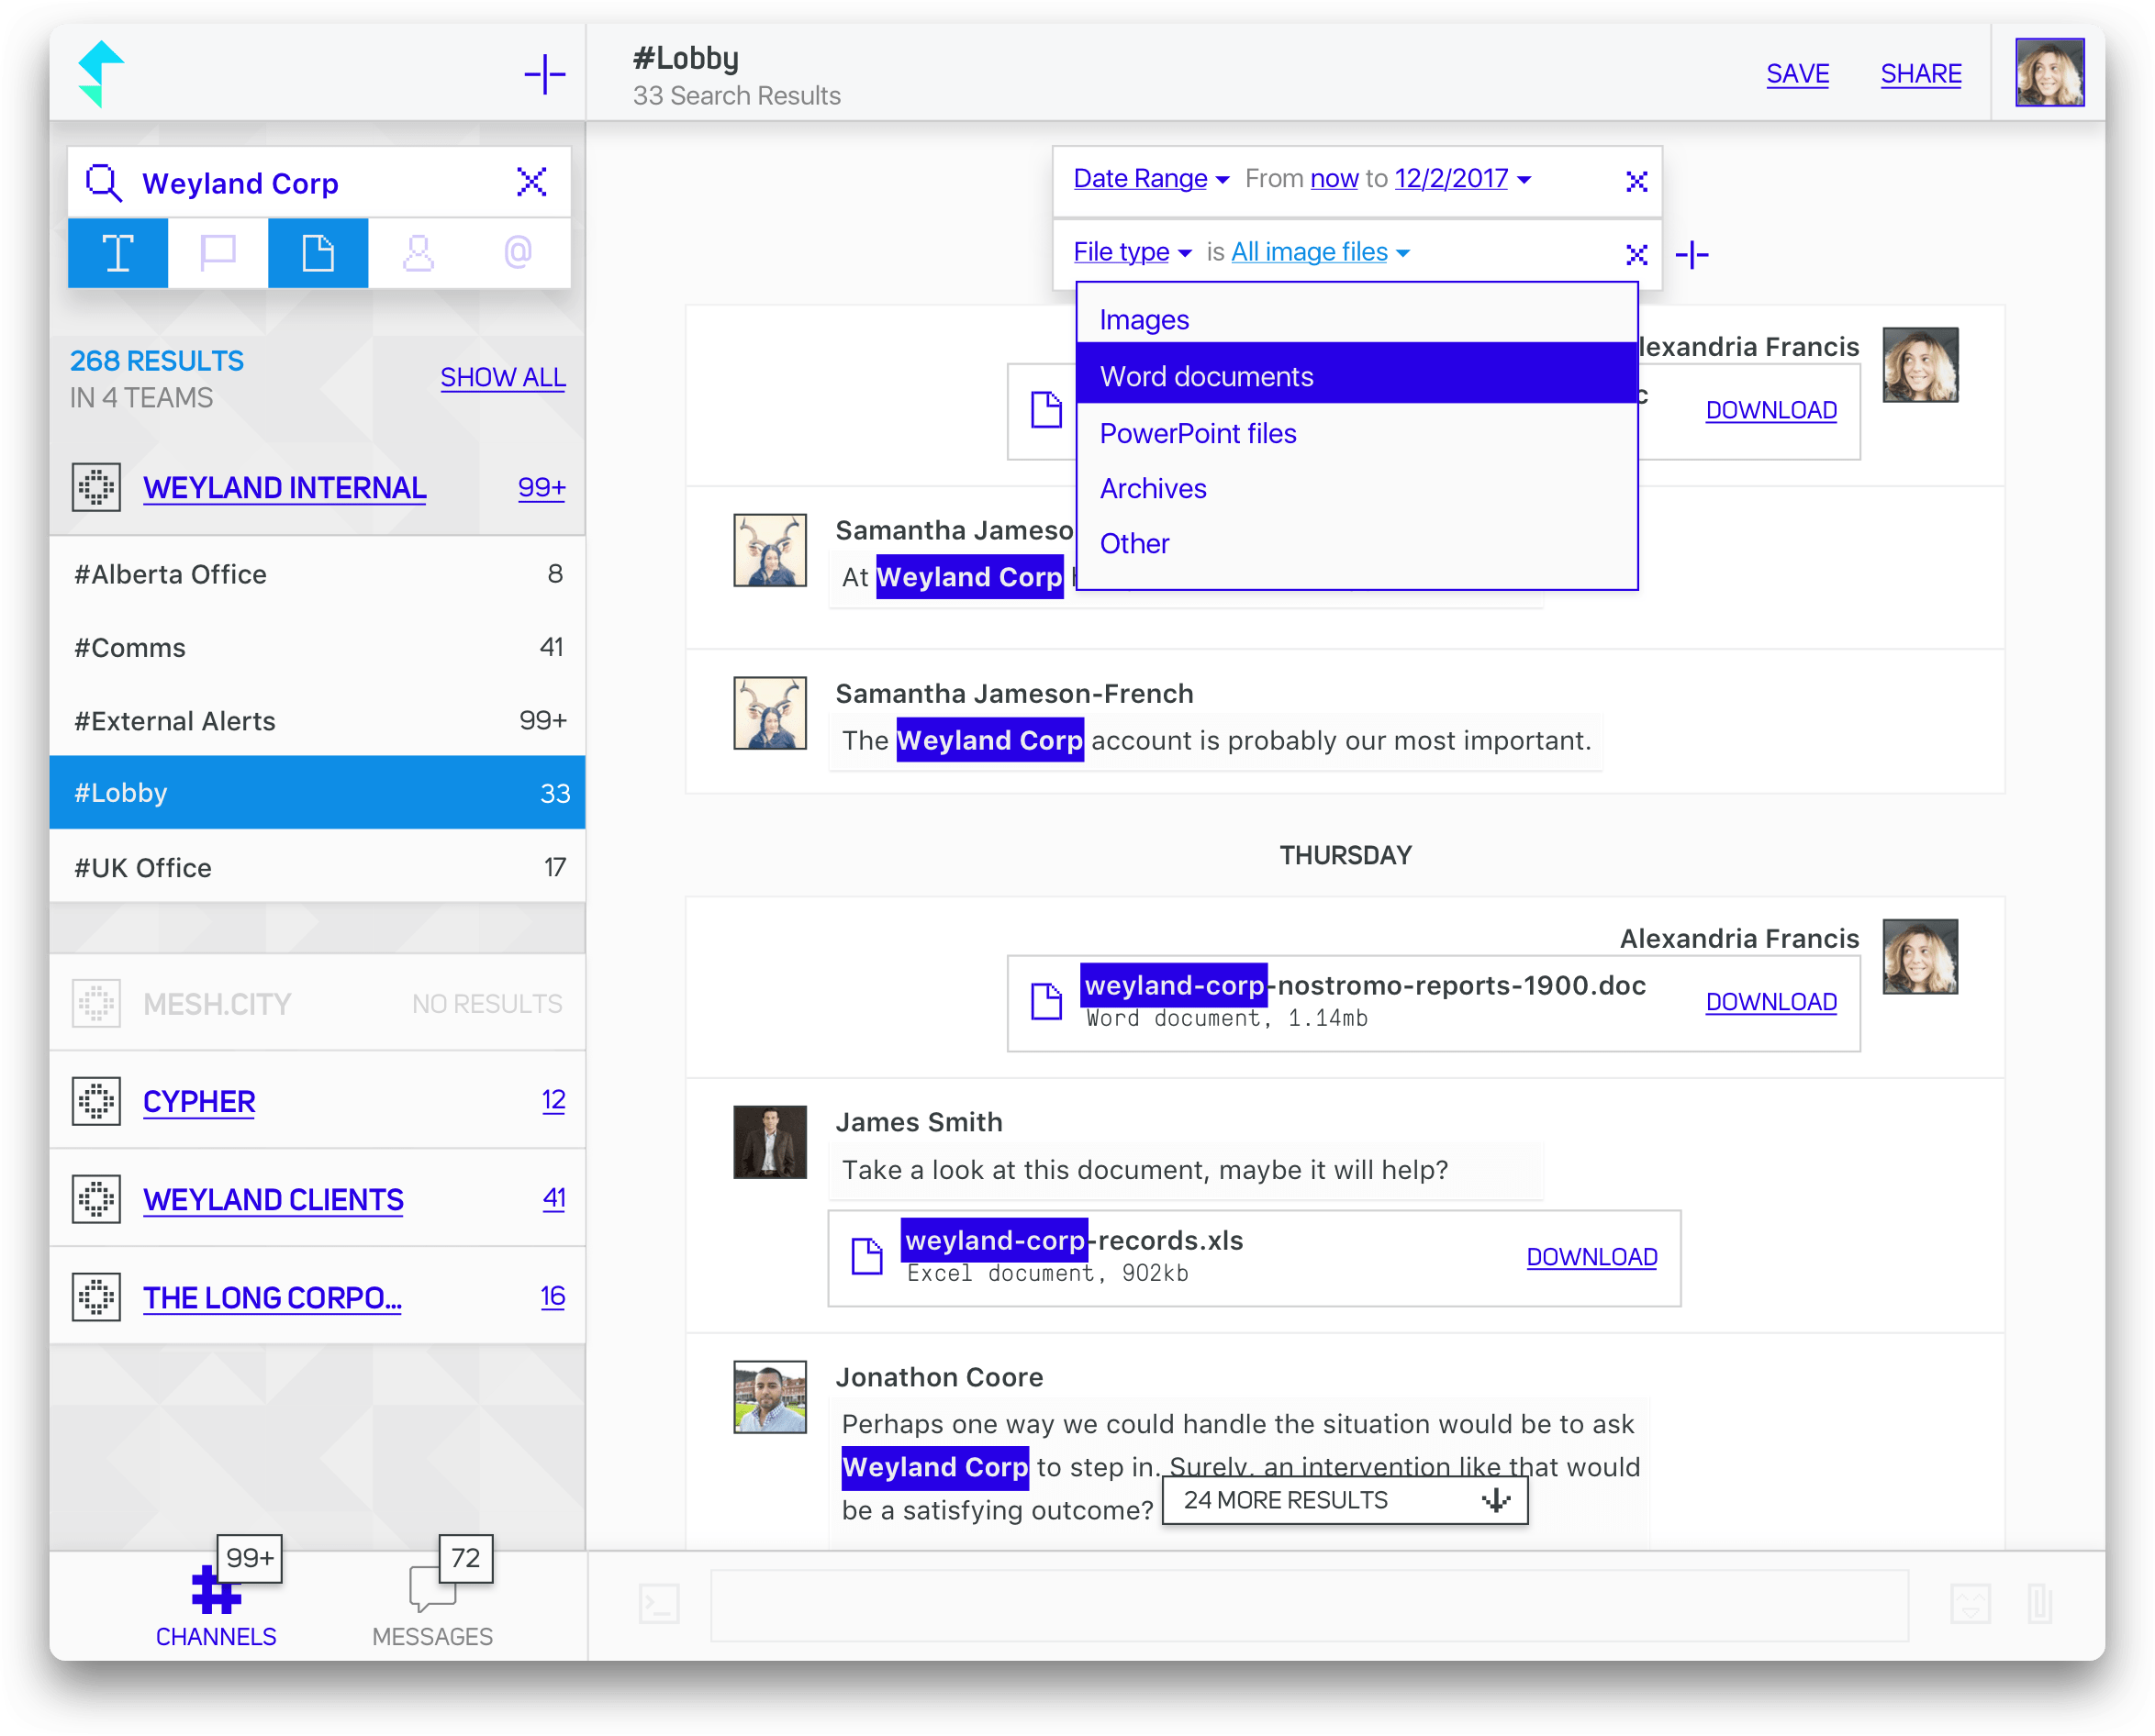Clear the Weyland Corp search
Viewport: 2155px width, 1736px height.
[531, 182]
